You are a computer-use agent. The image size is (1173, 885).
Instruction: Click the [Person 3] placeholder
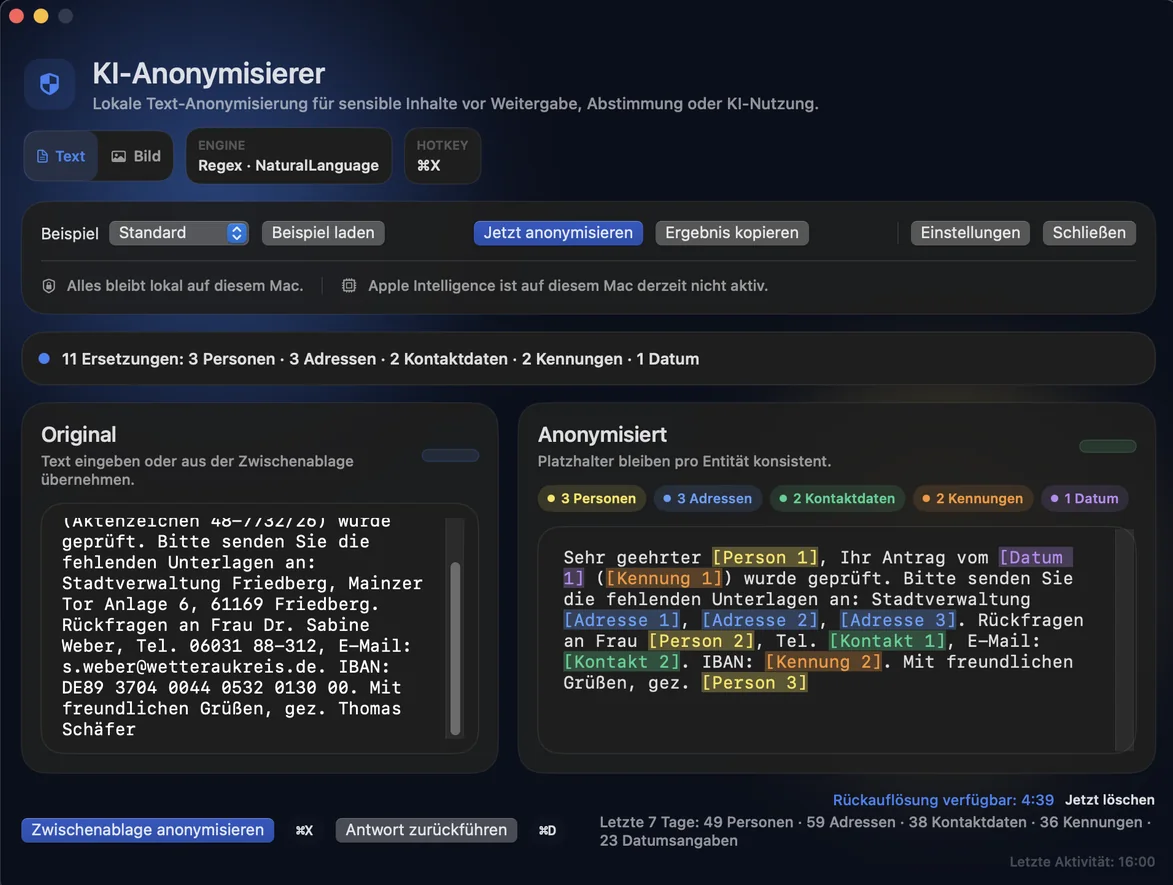pos(755,683)
